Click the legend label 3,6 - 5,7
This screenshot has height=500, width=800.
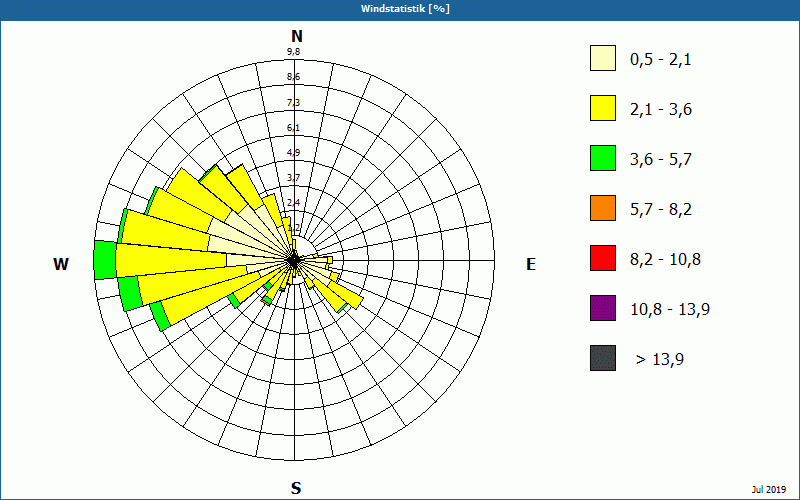pos(661,160)
